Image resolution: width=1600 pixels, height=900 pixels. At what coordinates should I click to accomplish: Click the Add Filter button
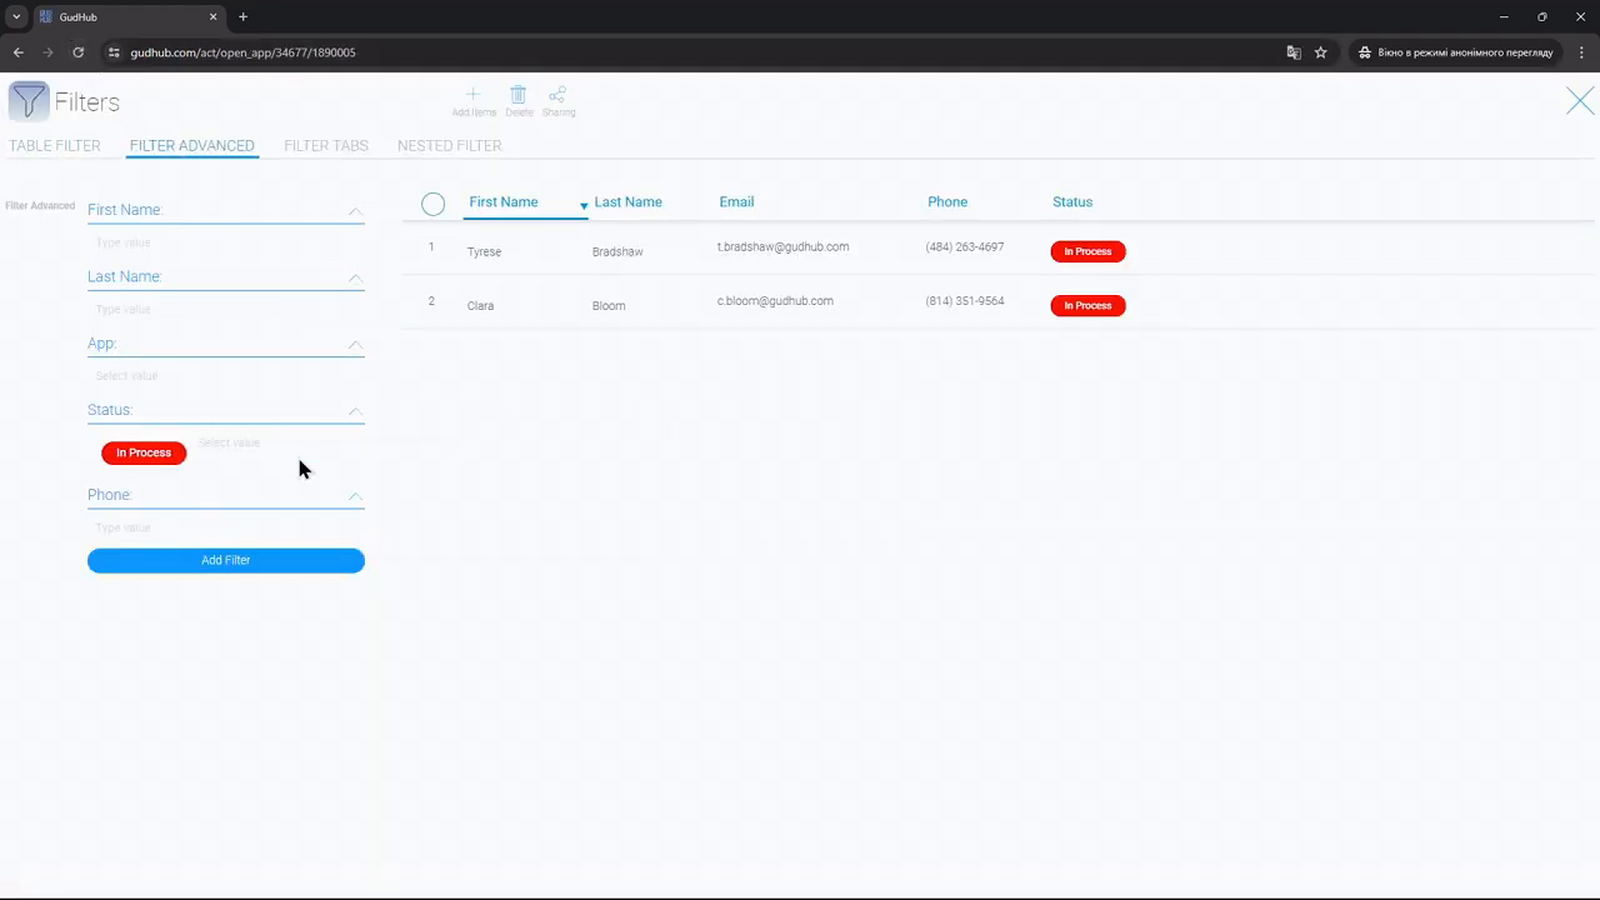point(226,561)
